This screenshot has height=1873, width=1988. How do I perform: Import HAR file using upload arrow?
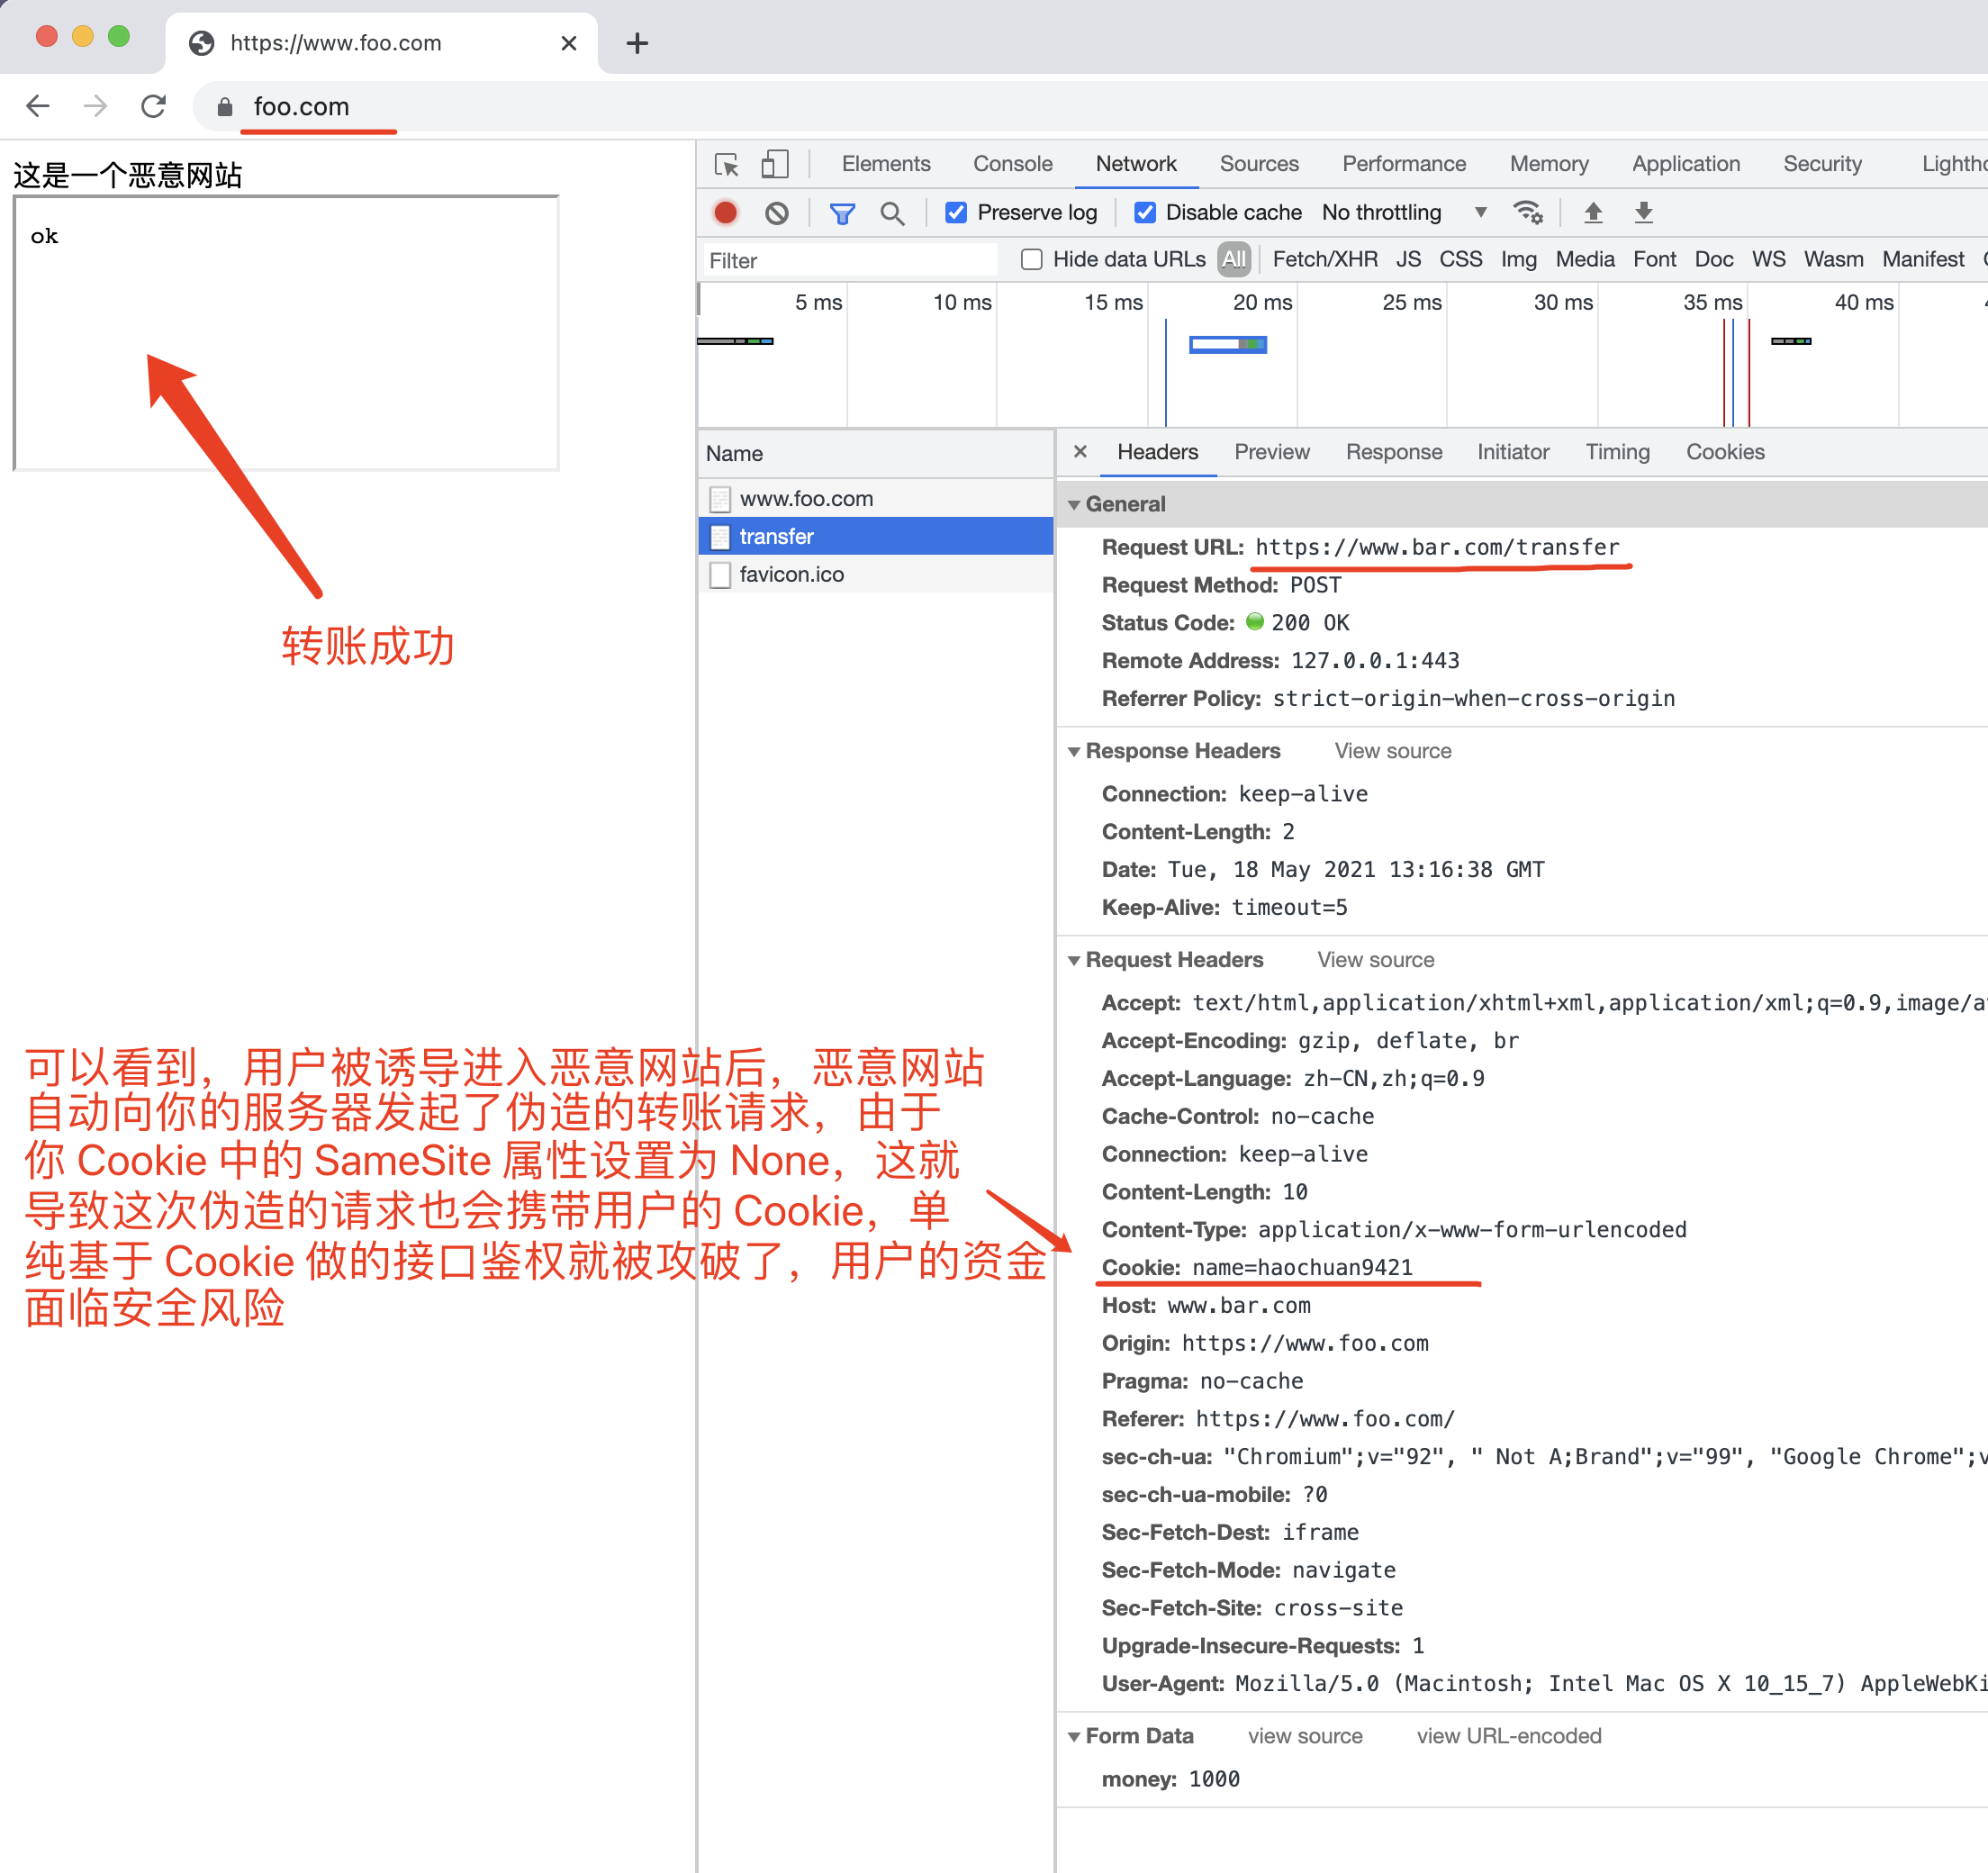tap(1592, 212)
